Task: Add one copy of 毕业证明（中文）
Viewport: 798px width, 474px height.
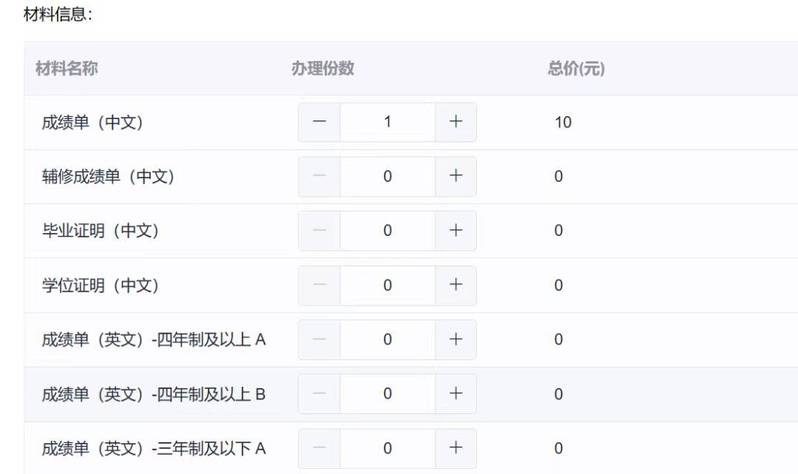Action: (456, 230)
